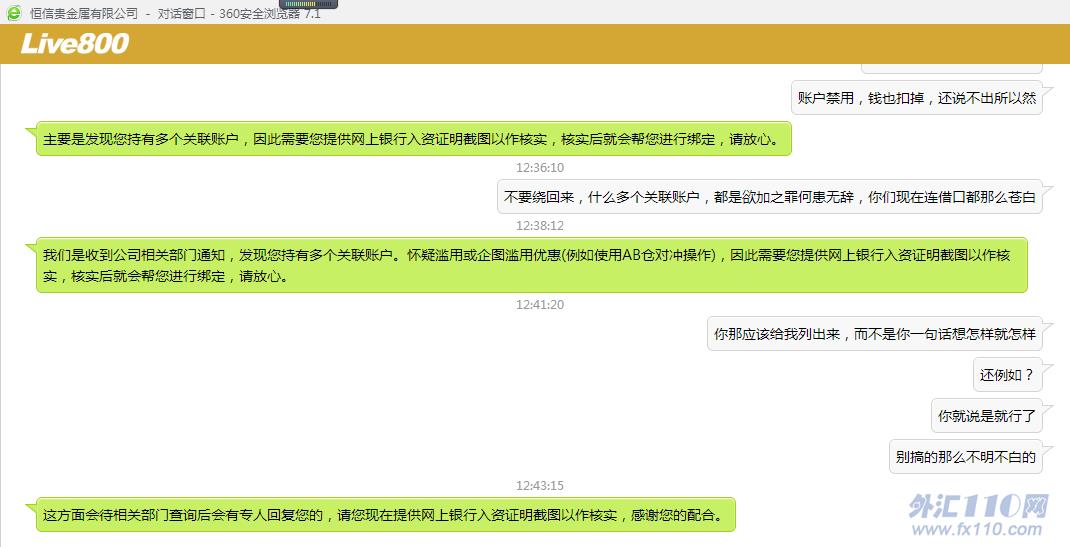Viewport: 1070px width, 547px height.
Task: Select the green message starting with 这方面会待
Action: [x=385, y=516]
